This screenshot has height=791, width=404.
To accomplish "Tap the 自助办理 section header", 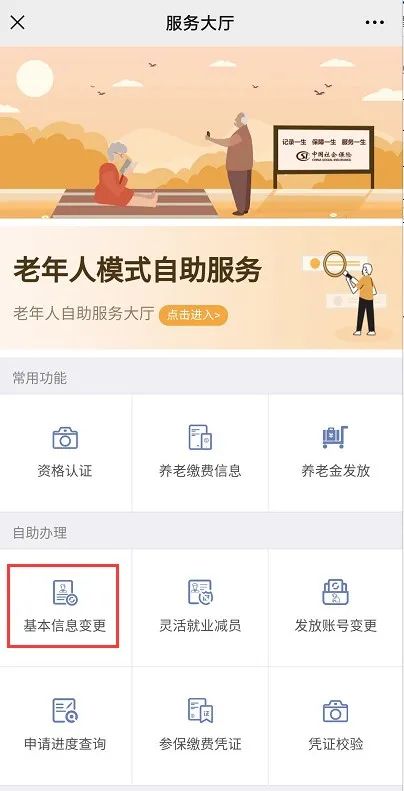I will coord(39,533).
